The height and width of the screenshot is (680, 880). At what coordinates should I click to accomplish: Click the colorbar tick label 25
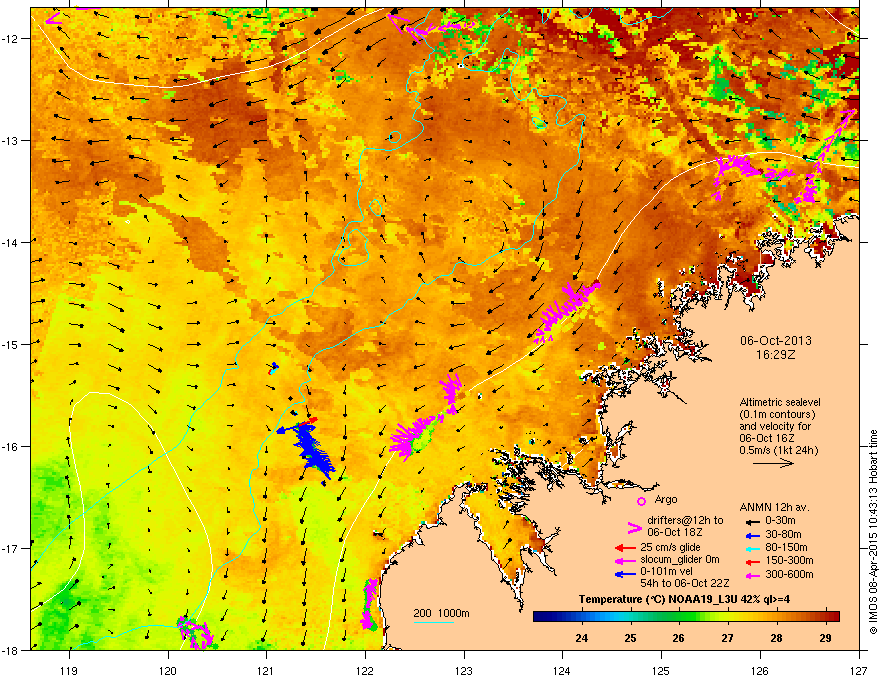(x=631, y=638)
